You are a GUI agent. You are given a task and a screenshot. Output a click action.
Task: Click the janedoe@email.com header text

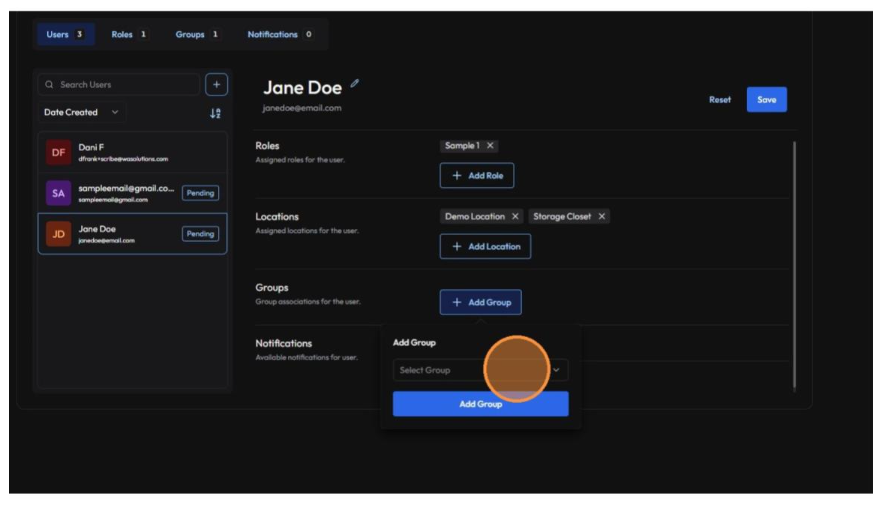pos(302,108)
